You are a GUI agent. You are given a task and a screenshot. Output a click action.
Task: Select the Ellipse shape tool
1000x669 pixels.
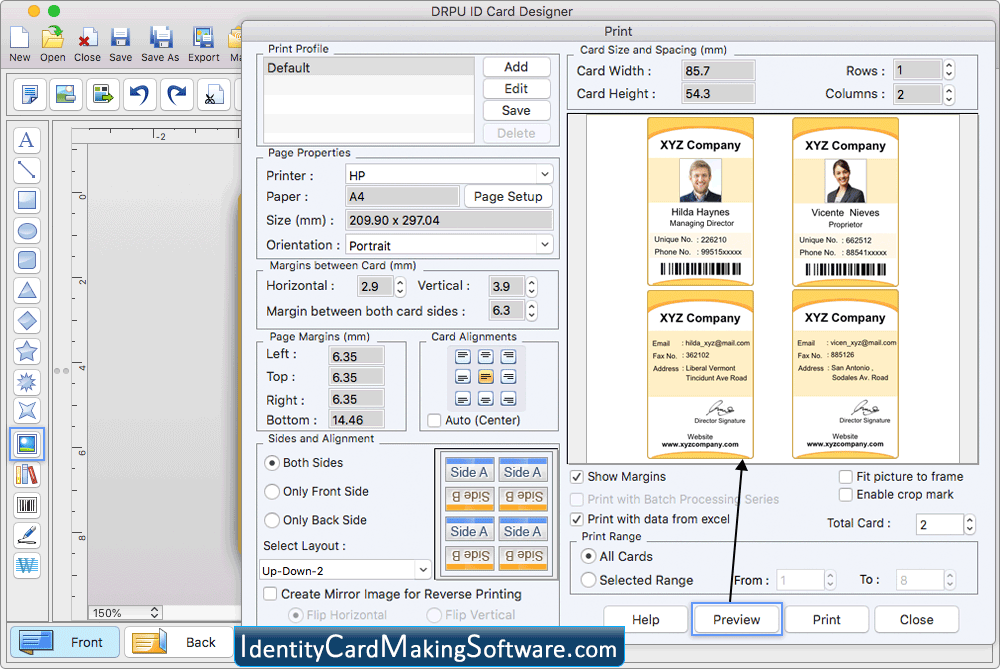[27, 230]
